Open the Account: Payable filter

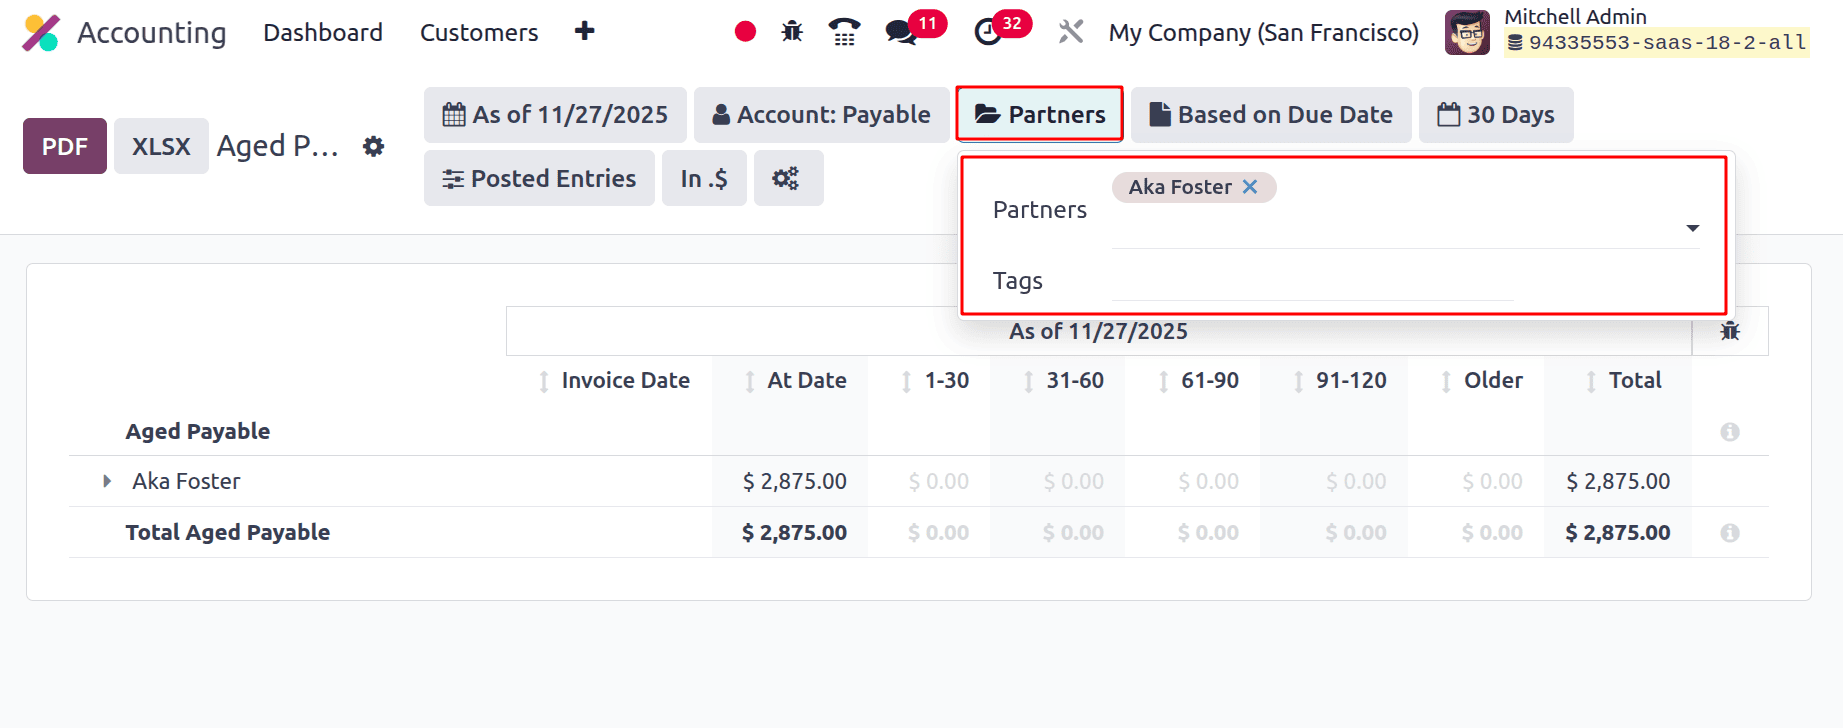tap(821, 115)
